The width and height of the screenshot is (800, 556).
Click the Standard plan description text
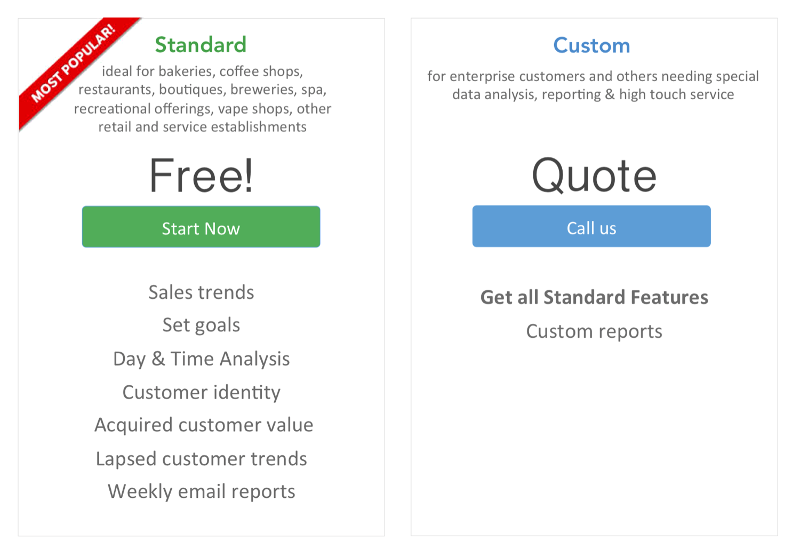pos(202,99)
